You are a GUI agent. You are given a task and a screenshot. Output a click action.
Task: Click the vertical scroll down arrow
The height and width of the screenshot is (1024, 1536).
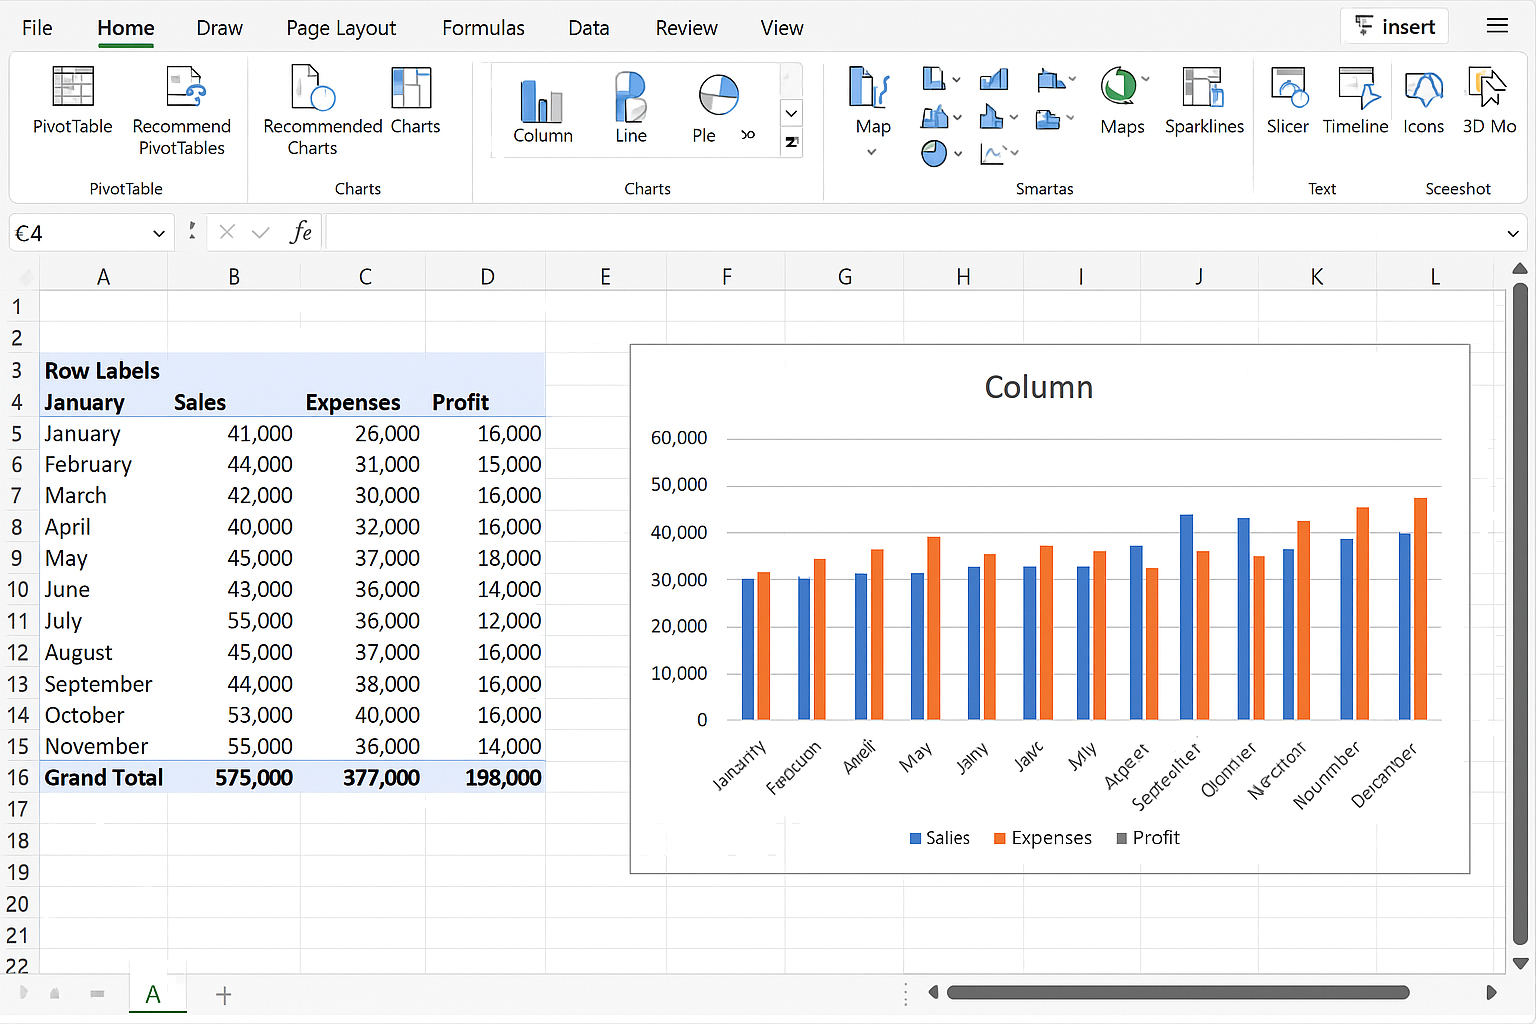point(1520,963)
